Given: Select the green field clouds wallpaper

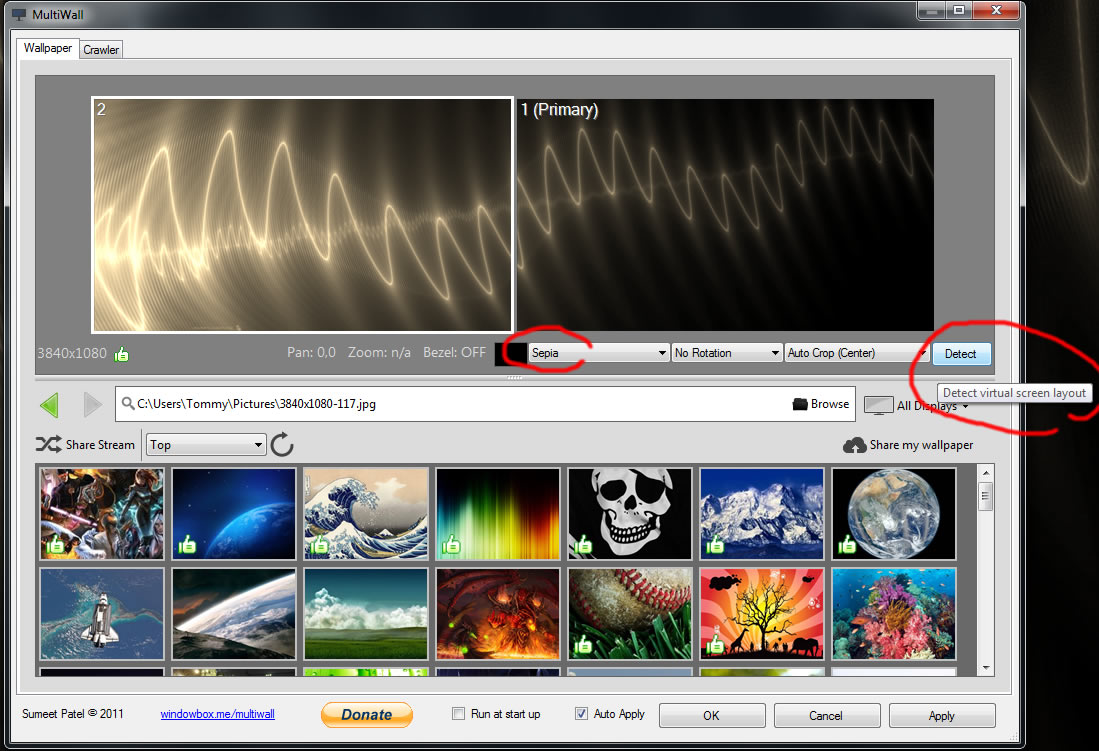Looking at the screenshot, I should (x=366, y=614).
